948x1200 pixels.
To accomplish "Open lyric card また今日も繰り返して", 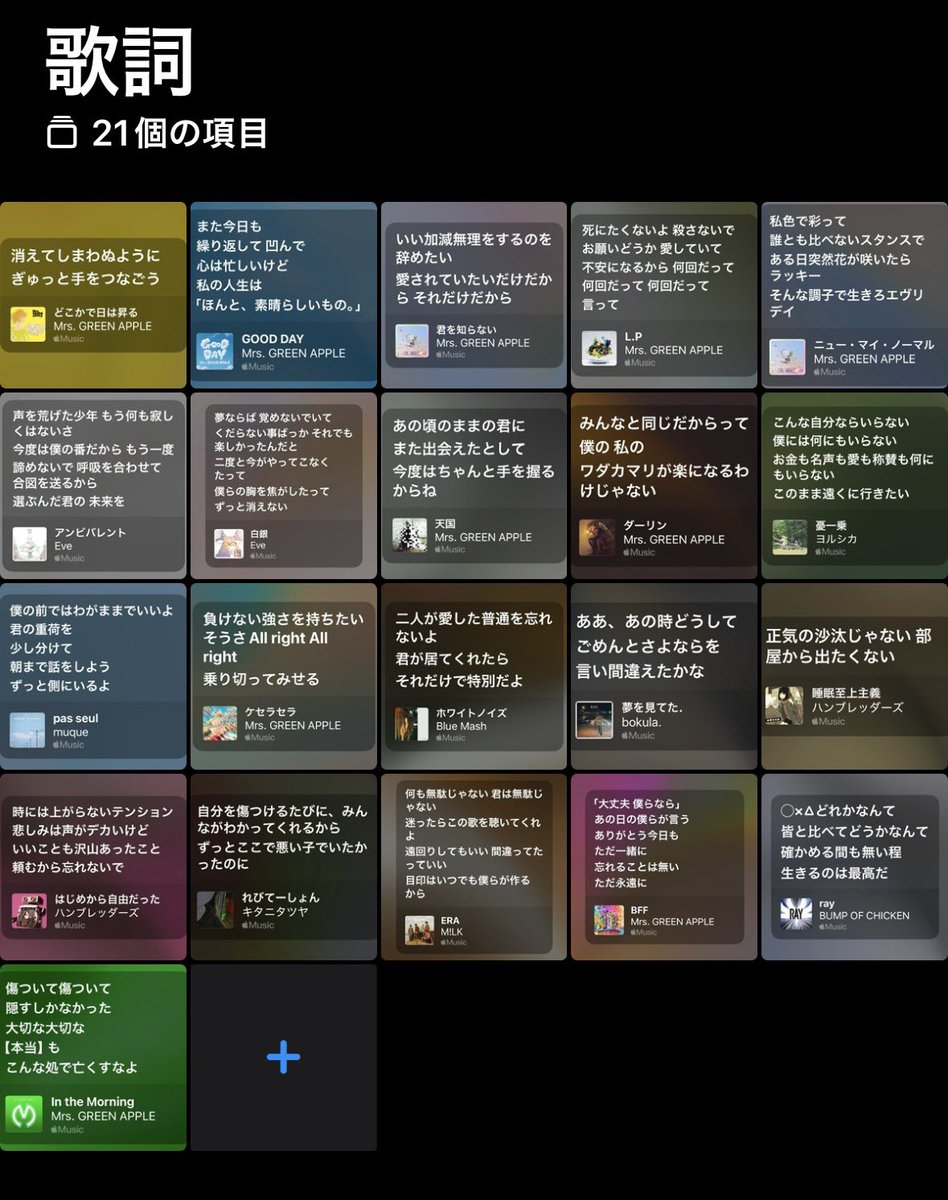I will 284,295.
